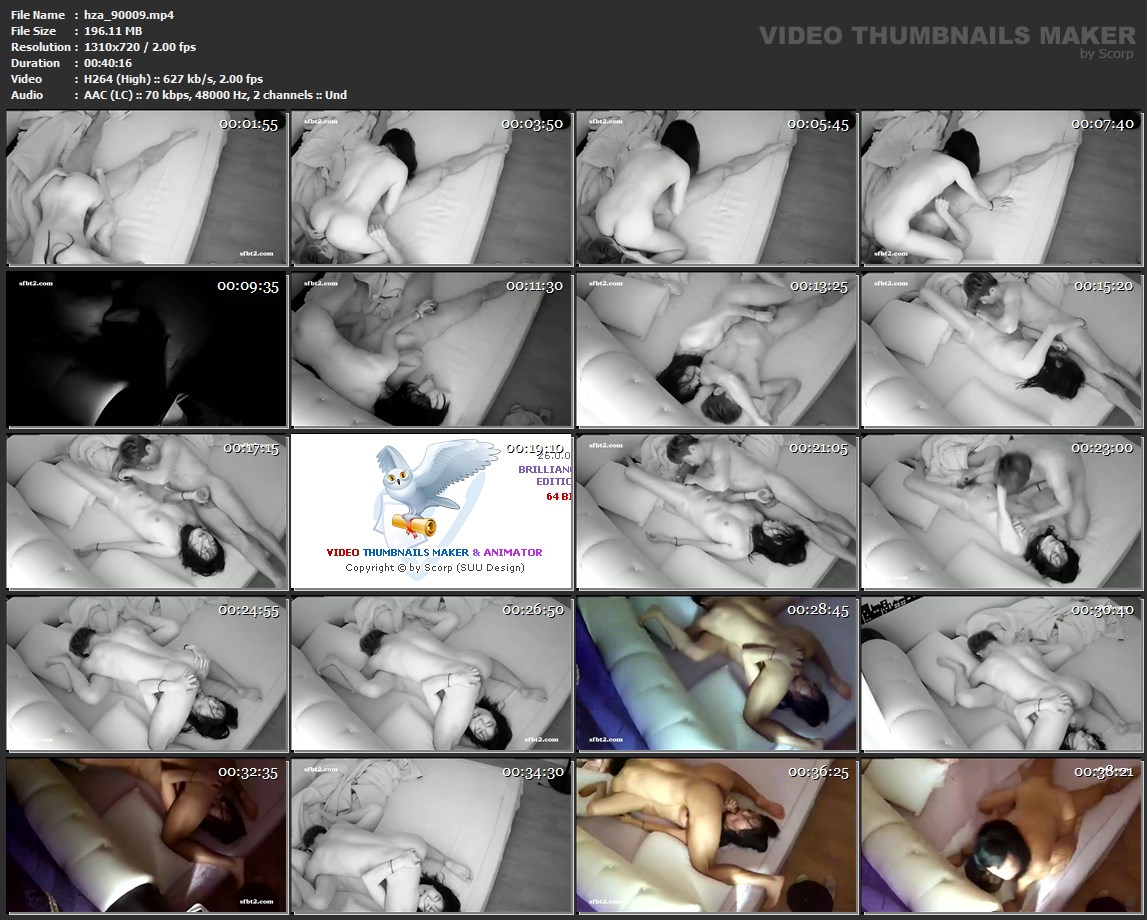Select the thumbnail stamped 00:26:50

(432, 674)
